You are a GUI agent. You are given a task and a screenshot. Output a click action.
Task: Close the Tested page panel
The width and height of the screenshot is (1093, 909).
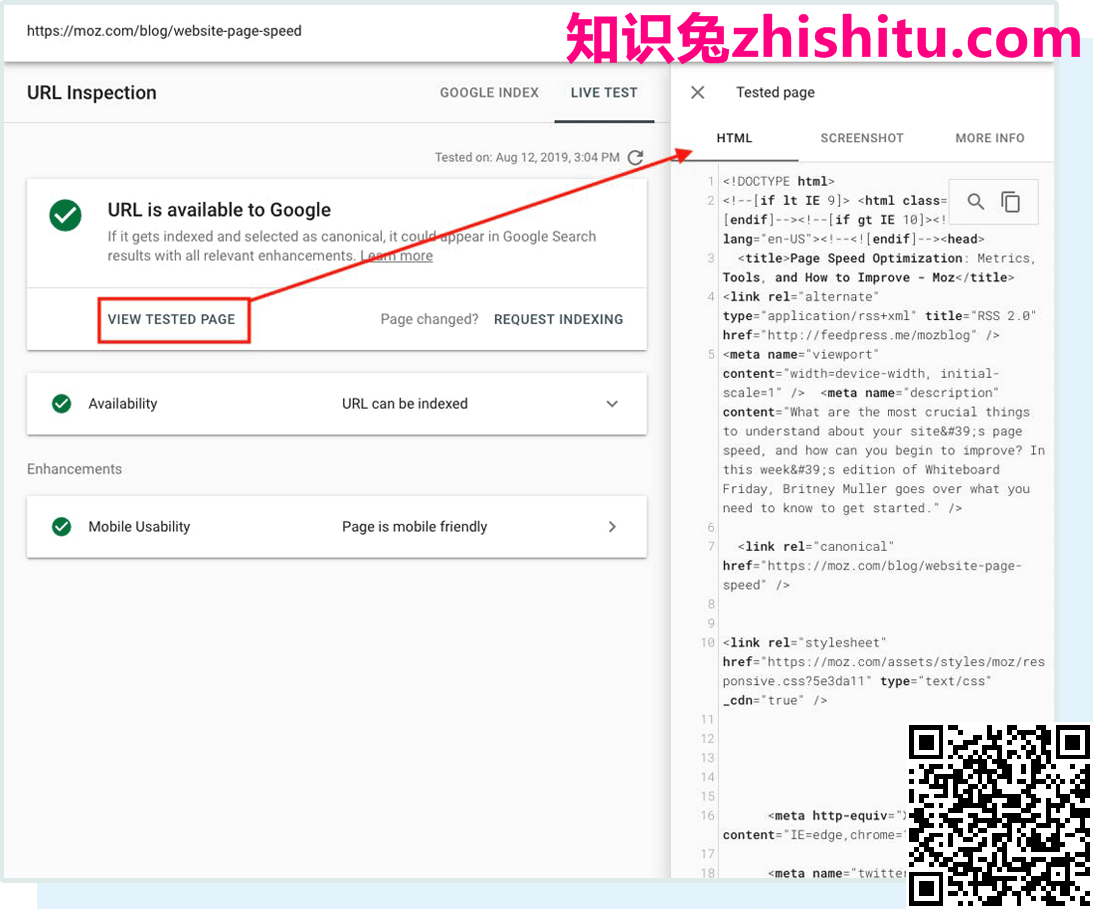[x=698, y=93]
